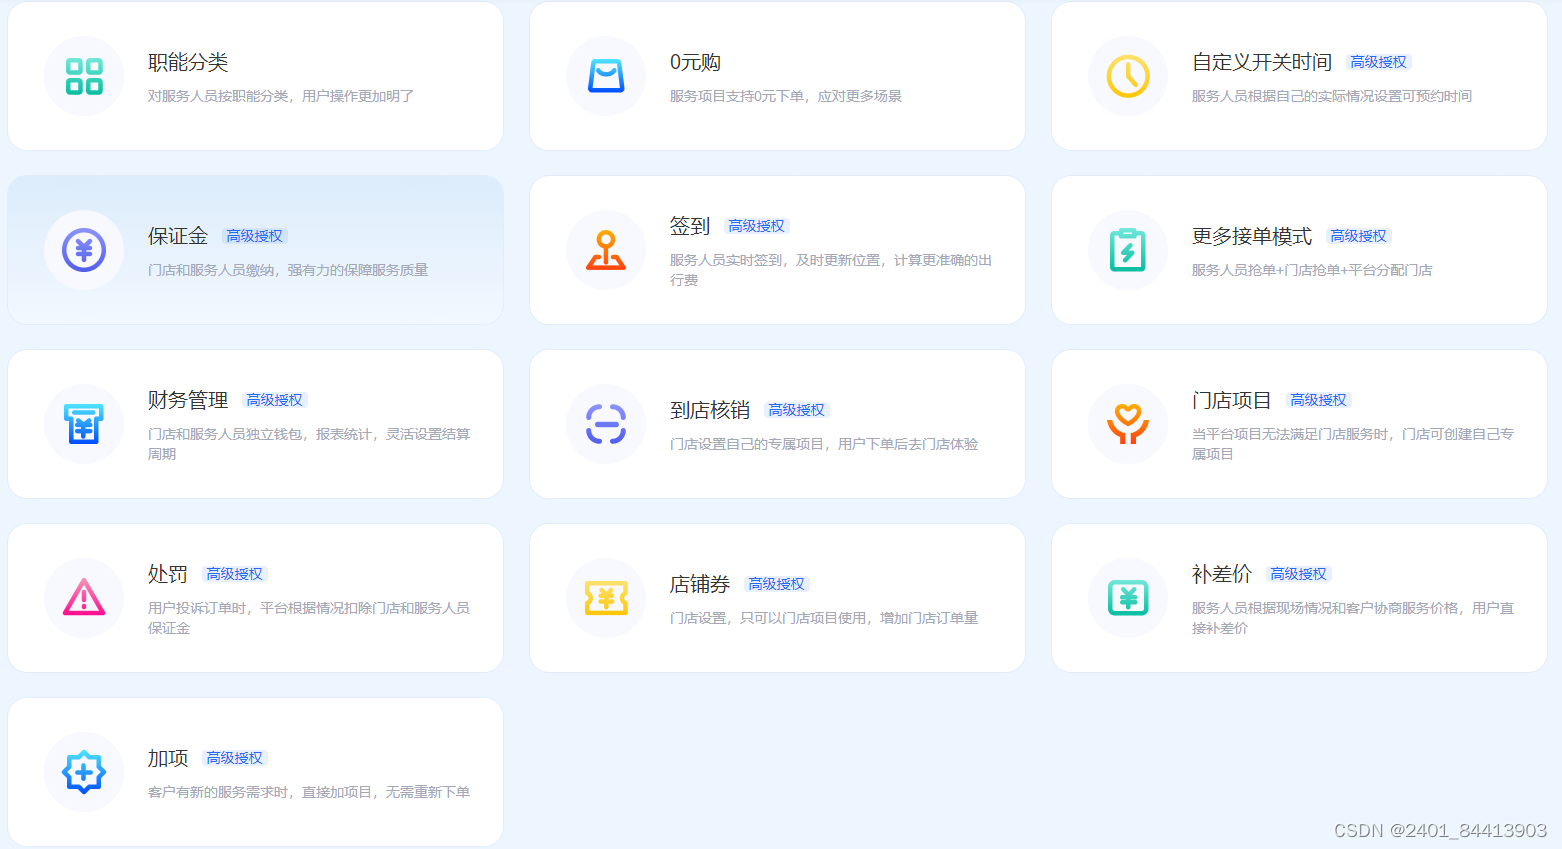
Task: Select the 到店核销 title
Action: (710, 410)
